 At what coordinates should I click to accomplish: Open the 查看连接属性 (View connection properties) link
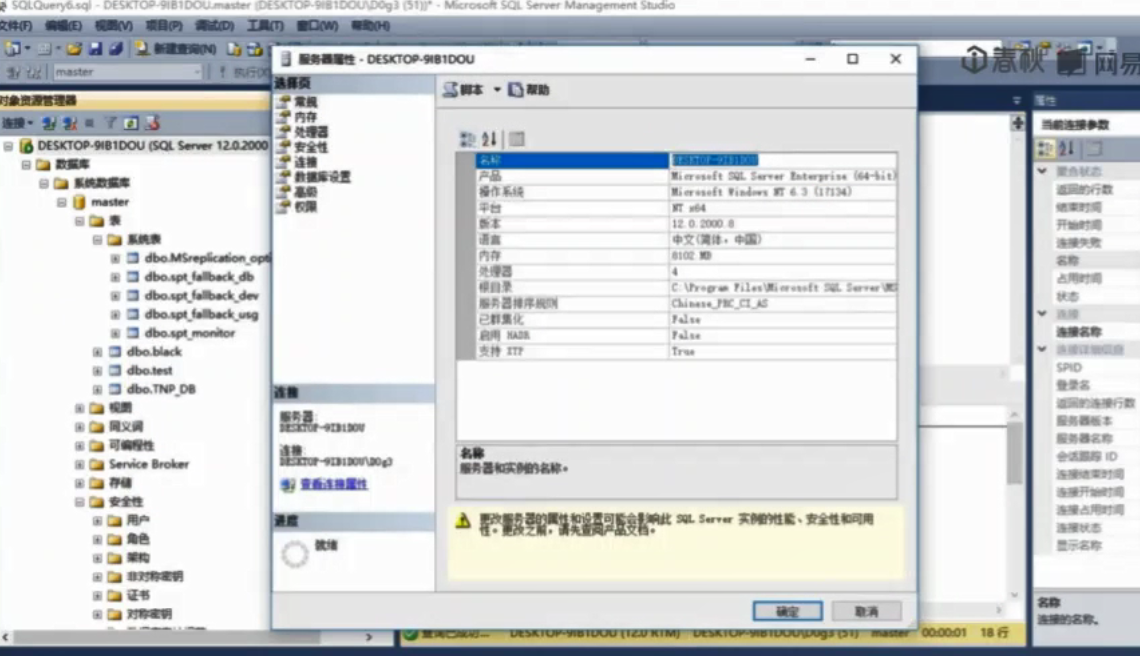(x=334, y=484)
